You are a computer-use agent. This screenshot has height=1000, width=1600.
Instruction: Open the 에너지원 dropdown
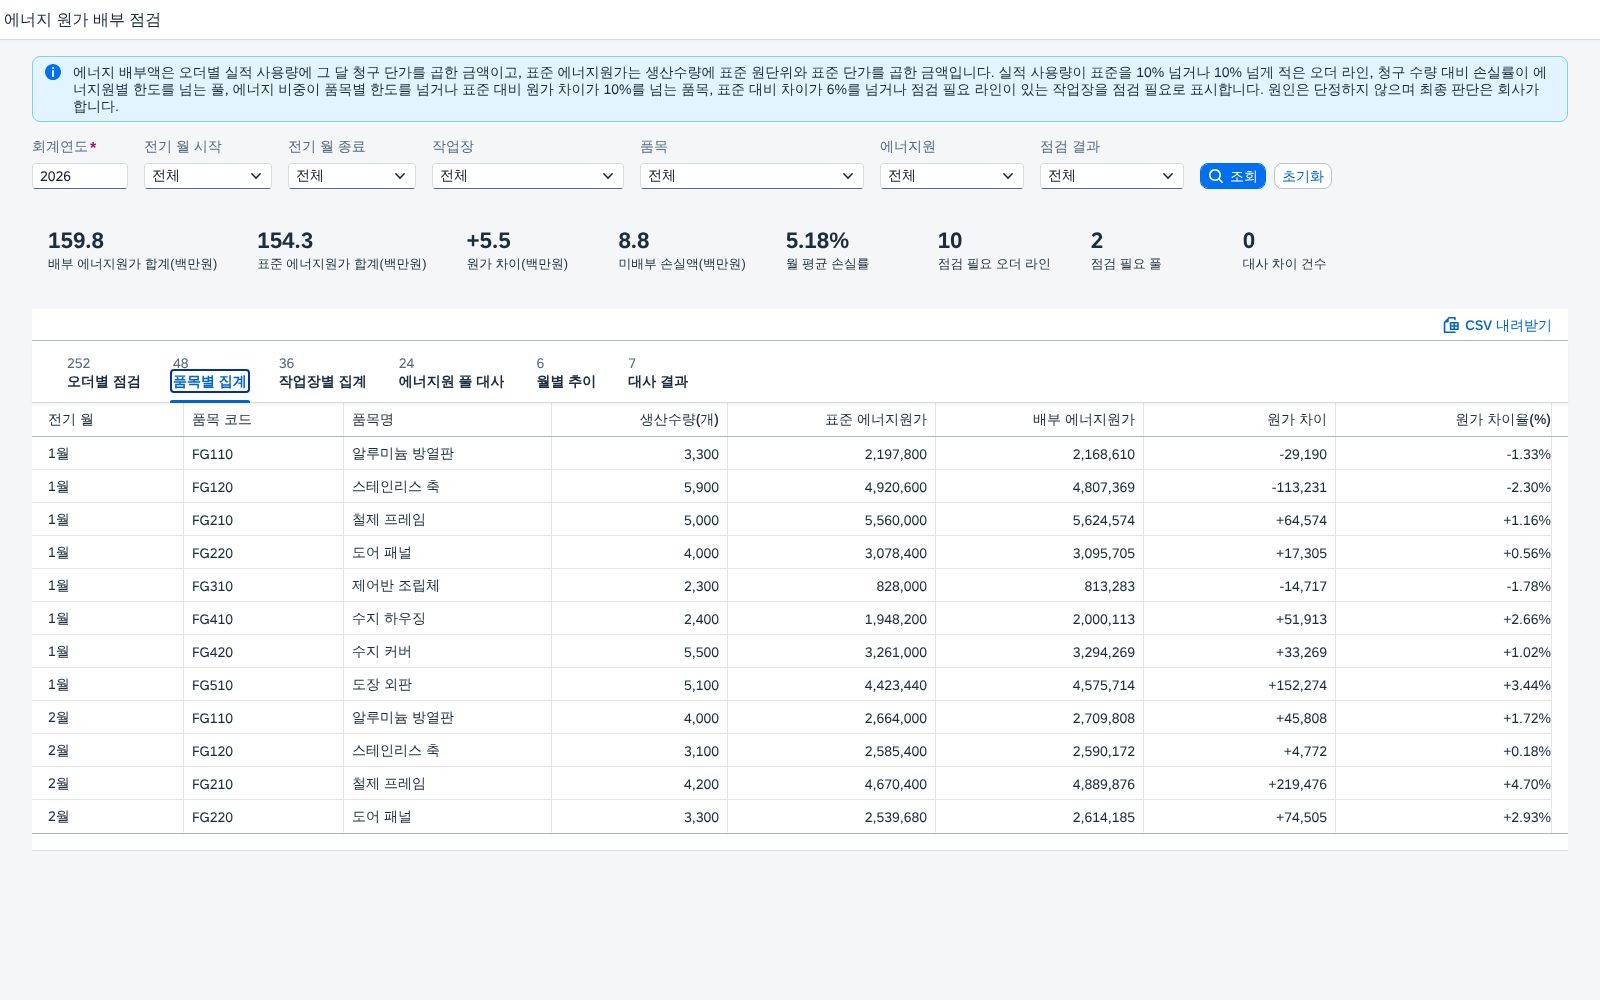[952, 176]
